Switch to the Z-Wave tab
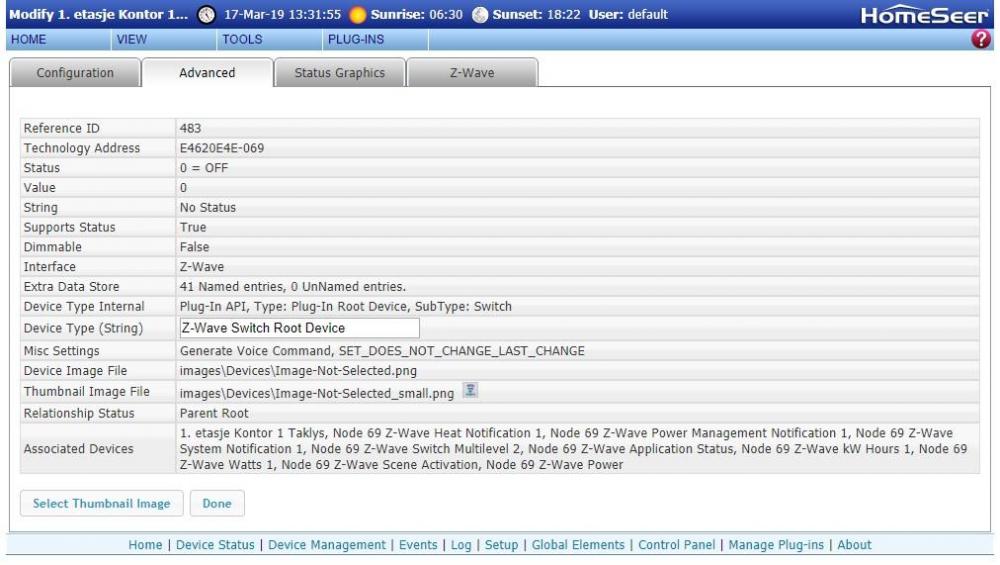 [x=473, y=73]
